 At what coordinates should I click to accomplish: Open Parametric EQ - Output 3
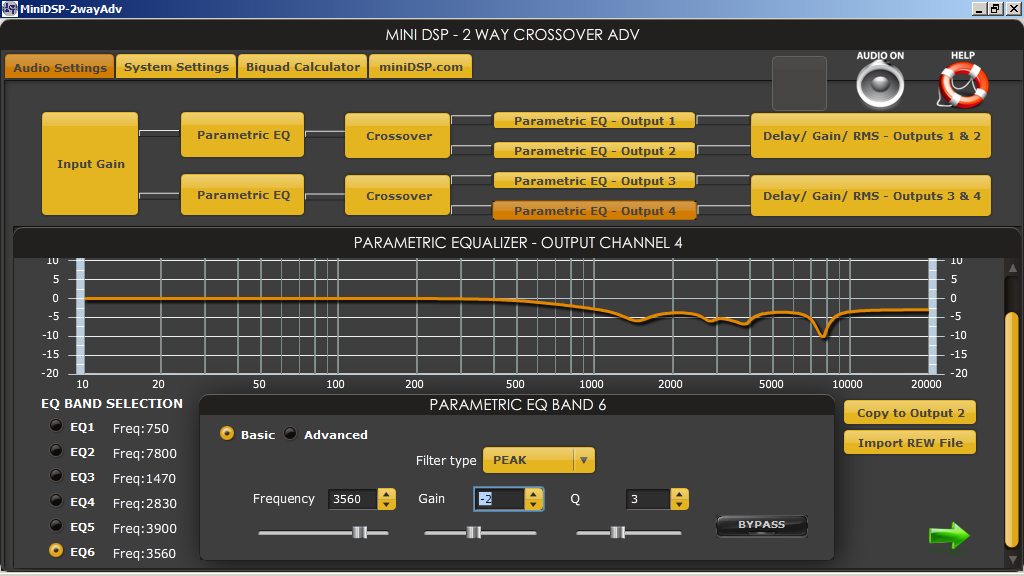coord(594,181)
